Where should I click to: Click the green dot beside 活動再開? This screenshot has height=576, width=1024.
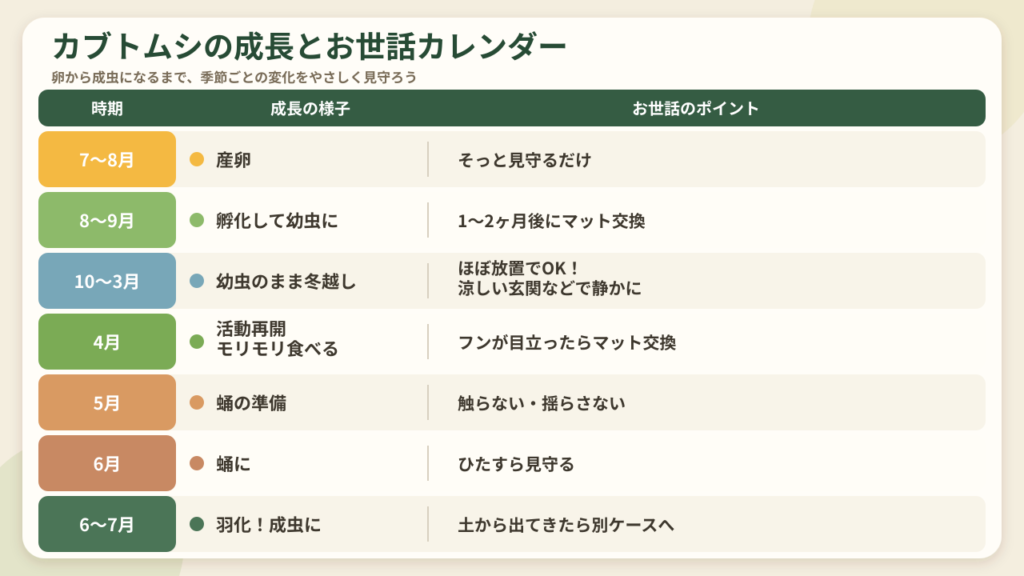click(x=197, y=342)
